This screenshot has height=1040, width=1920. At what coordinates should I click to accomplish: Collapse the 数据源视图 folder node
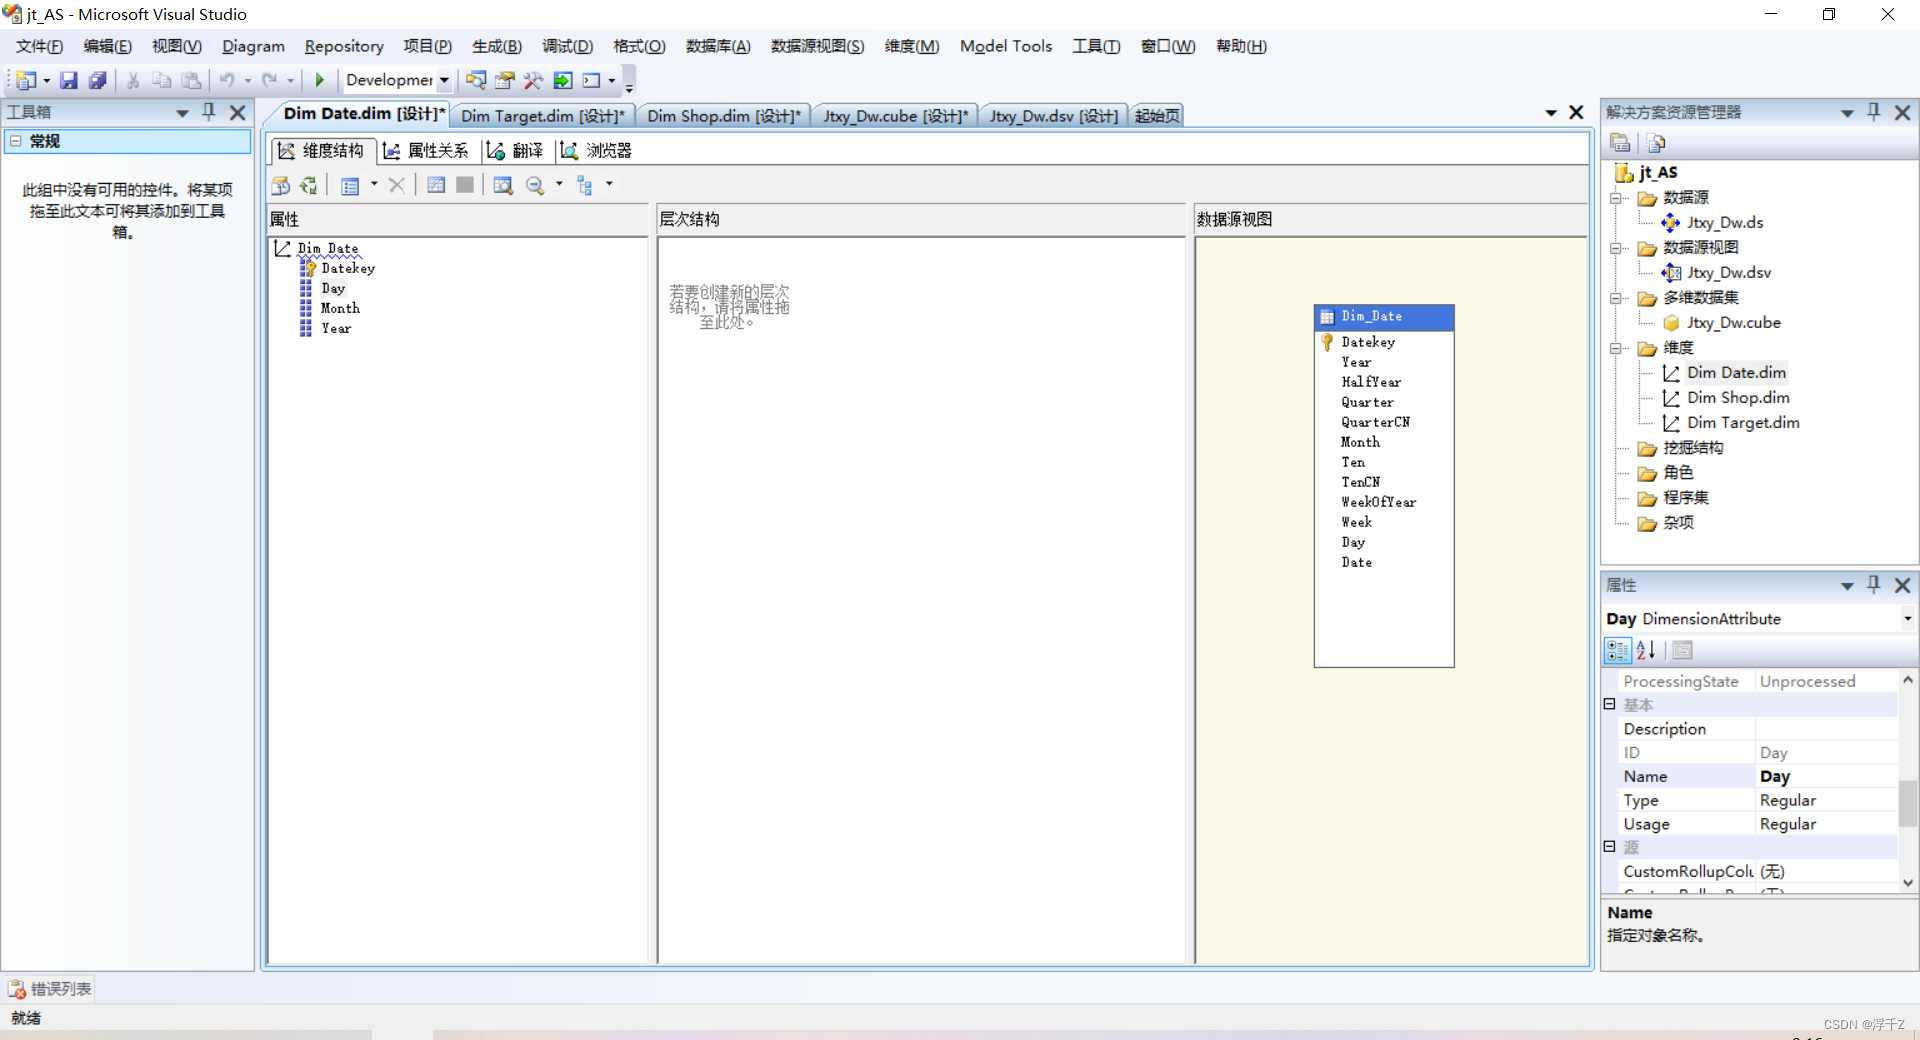1615,248
